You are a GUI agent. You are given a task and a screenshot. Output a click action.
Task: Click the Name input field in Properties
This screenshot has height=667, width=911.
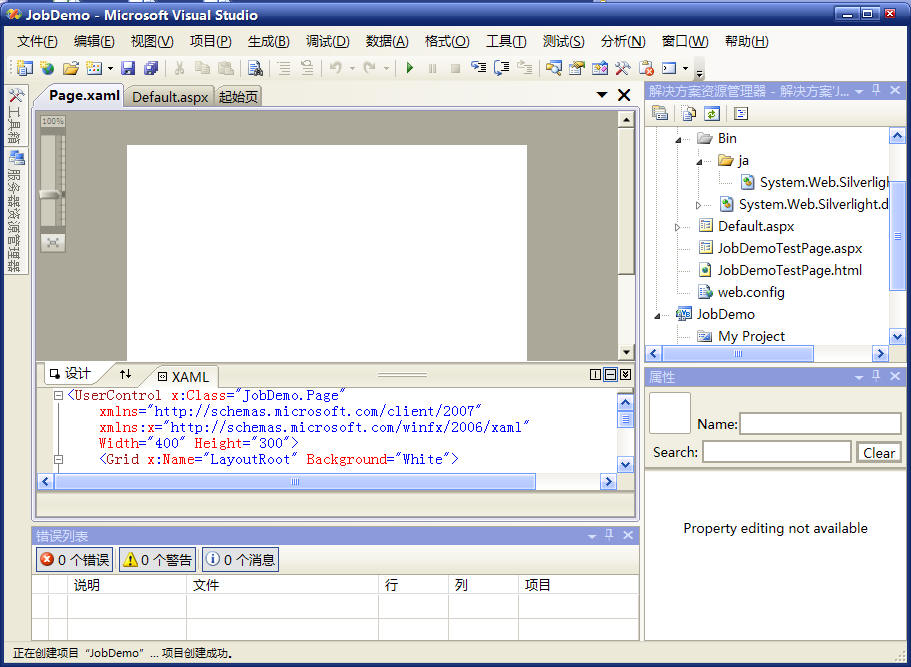pos(820,424)
